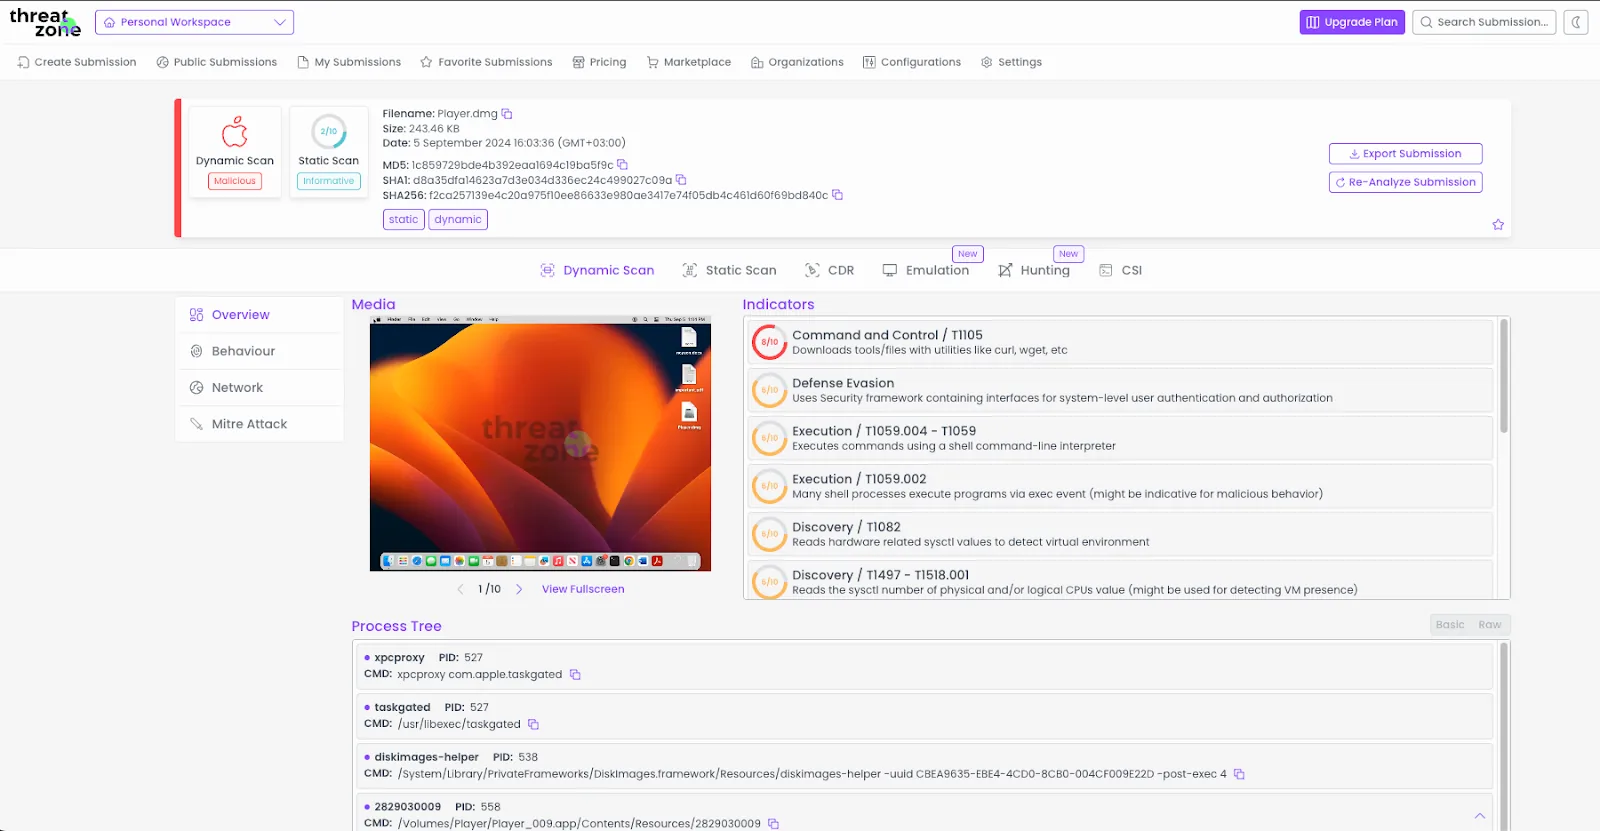Click the Process Tree scrollbar
The image size is (1600, 831).
click(1503, 737)
